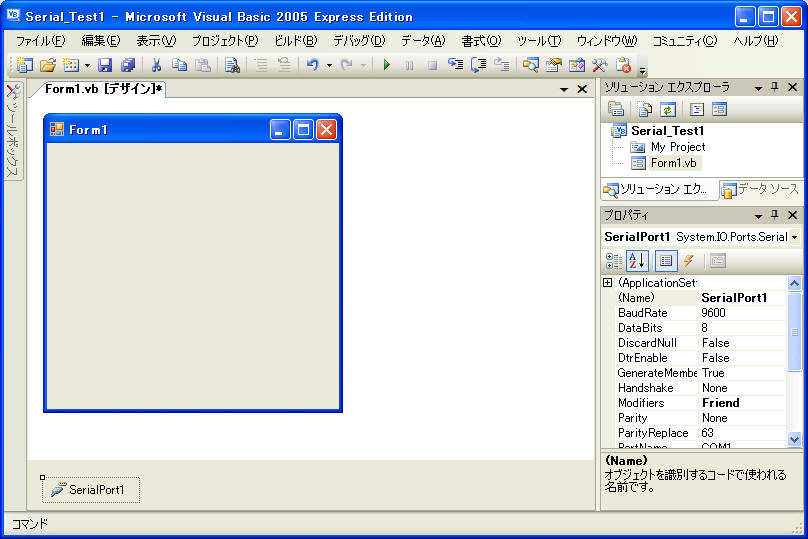Screen dimensions: 808x539
Task: Open the Toolbox hammer-wrench icon
Action: click(600, 65)
